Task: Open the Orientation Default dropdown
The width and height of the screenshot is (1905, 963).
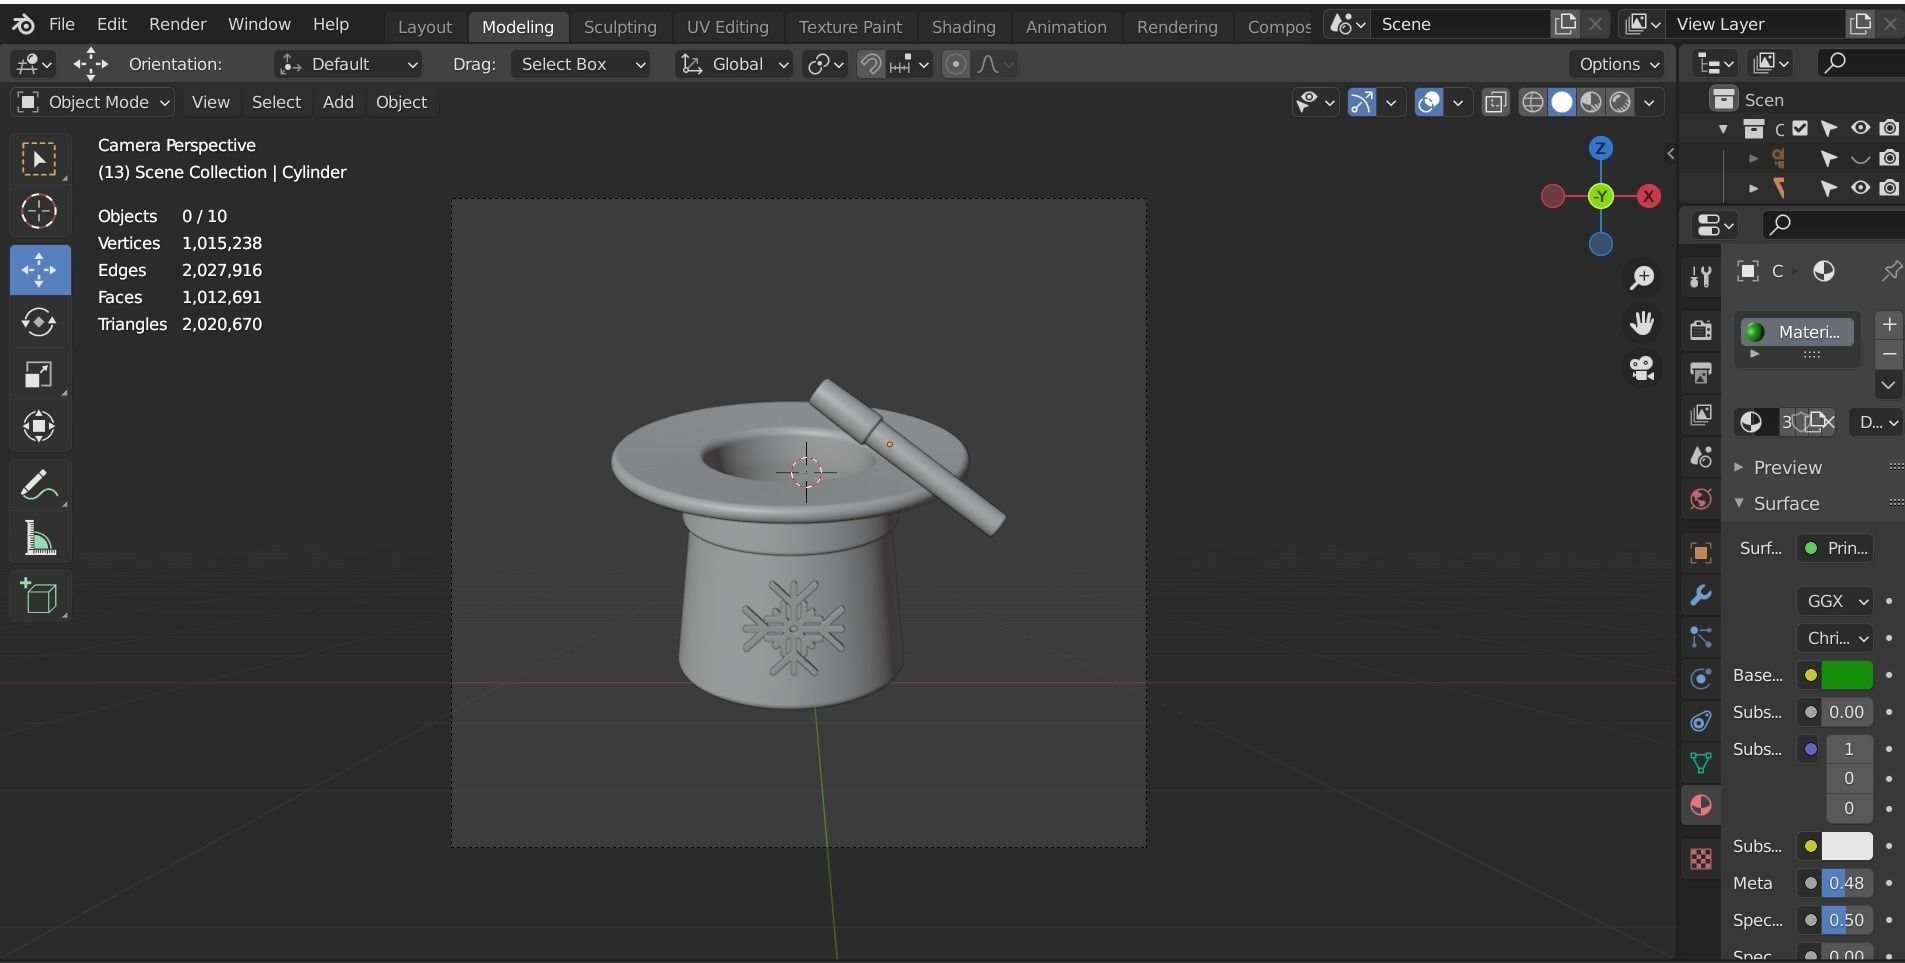Action: [x=348, y=65]
